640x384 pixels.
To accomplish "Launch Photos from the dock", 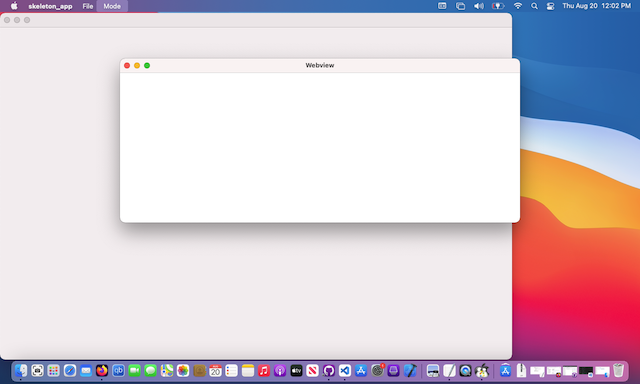I will (183, 371).
